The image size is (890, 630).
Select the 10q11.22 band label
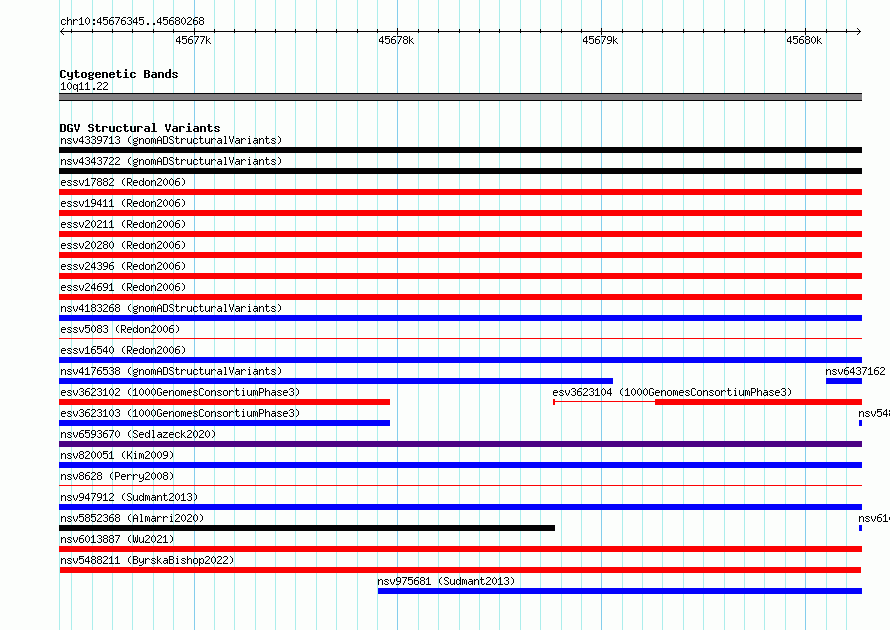(x=84, y=86)
